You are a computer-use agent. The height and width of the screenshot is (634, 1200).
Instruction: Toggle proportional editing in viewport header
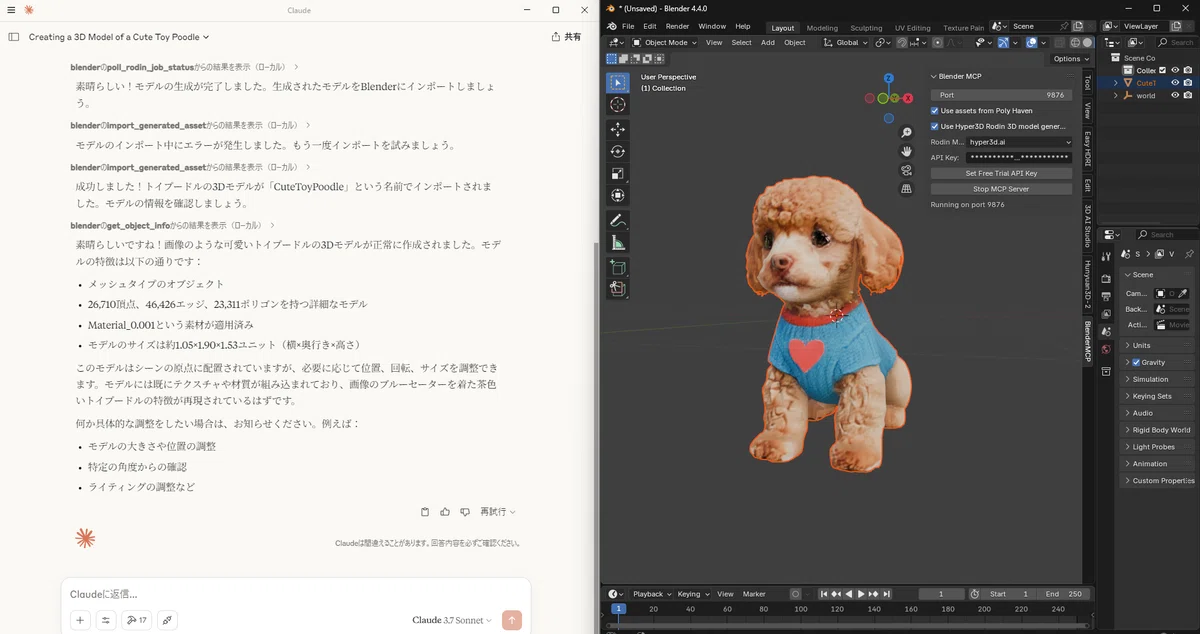point(937,43)
